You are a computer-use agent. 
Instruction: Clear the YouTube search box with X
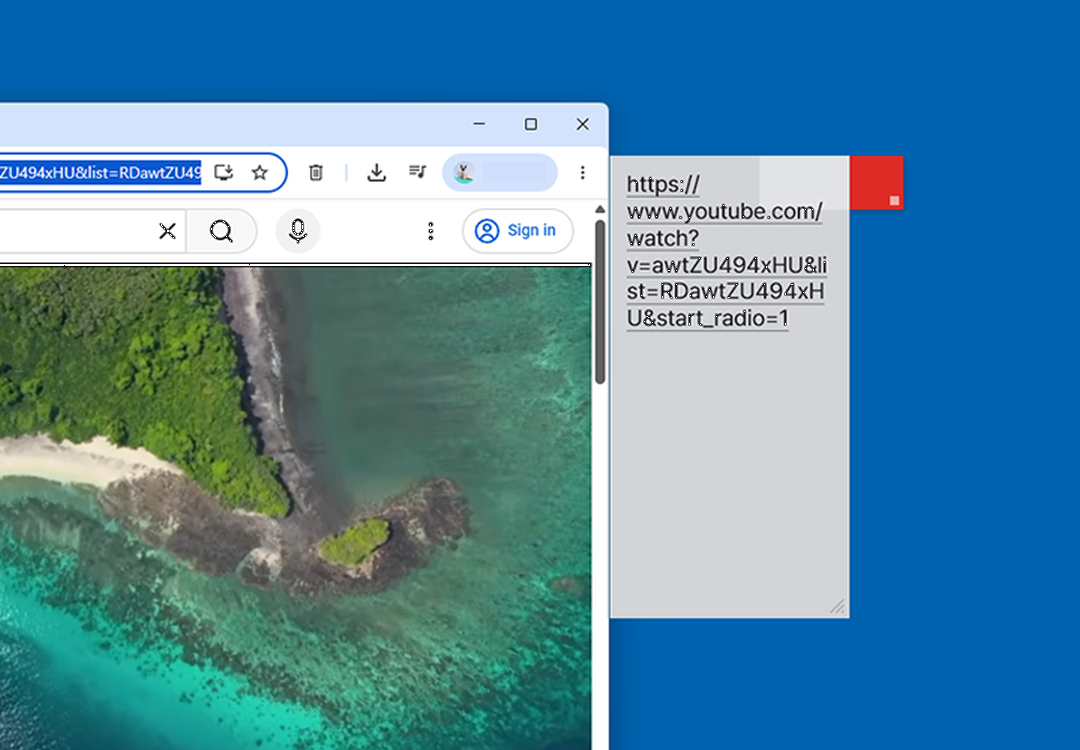(x=167, y=231)
